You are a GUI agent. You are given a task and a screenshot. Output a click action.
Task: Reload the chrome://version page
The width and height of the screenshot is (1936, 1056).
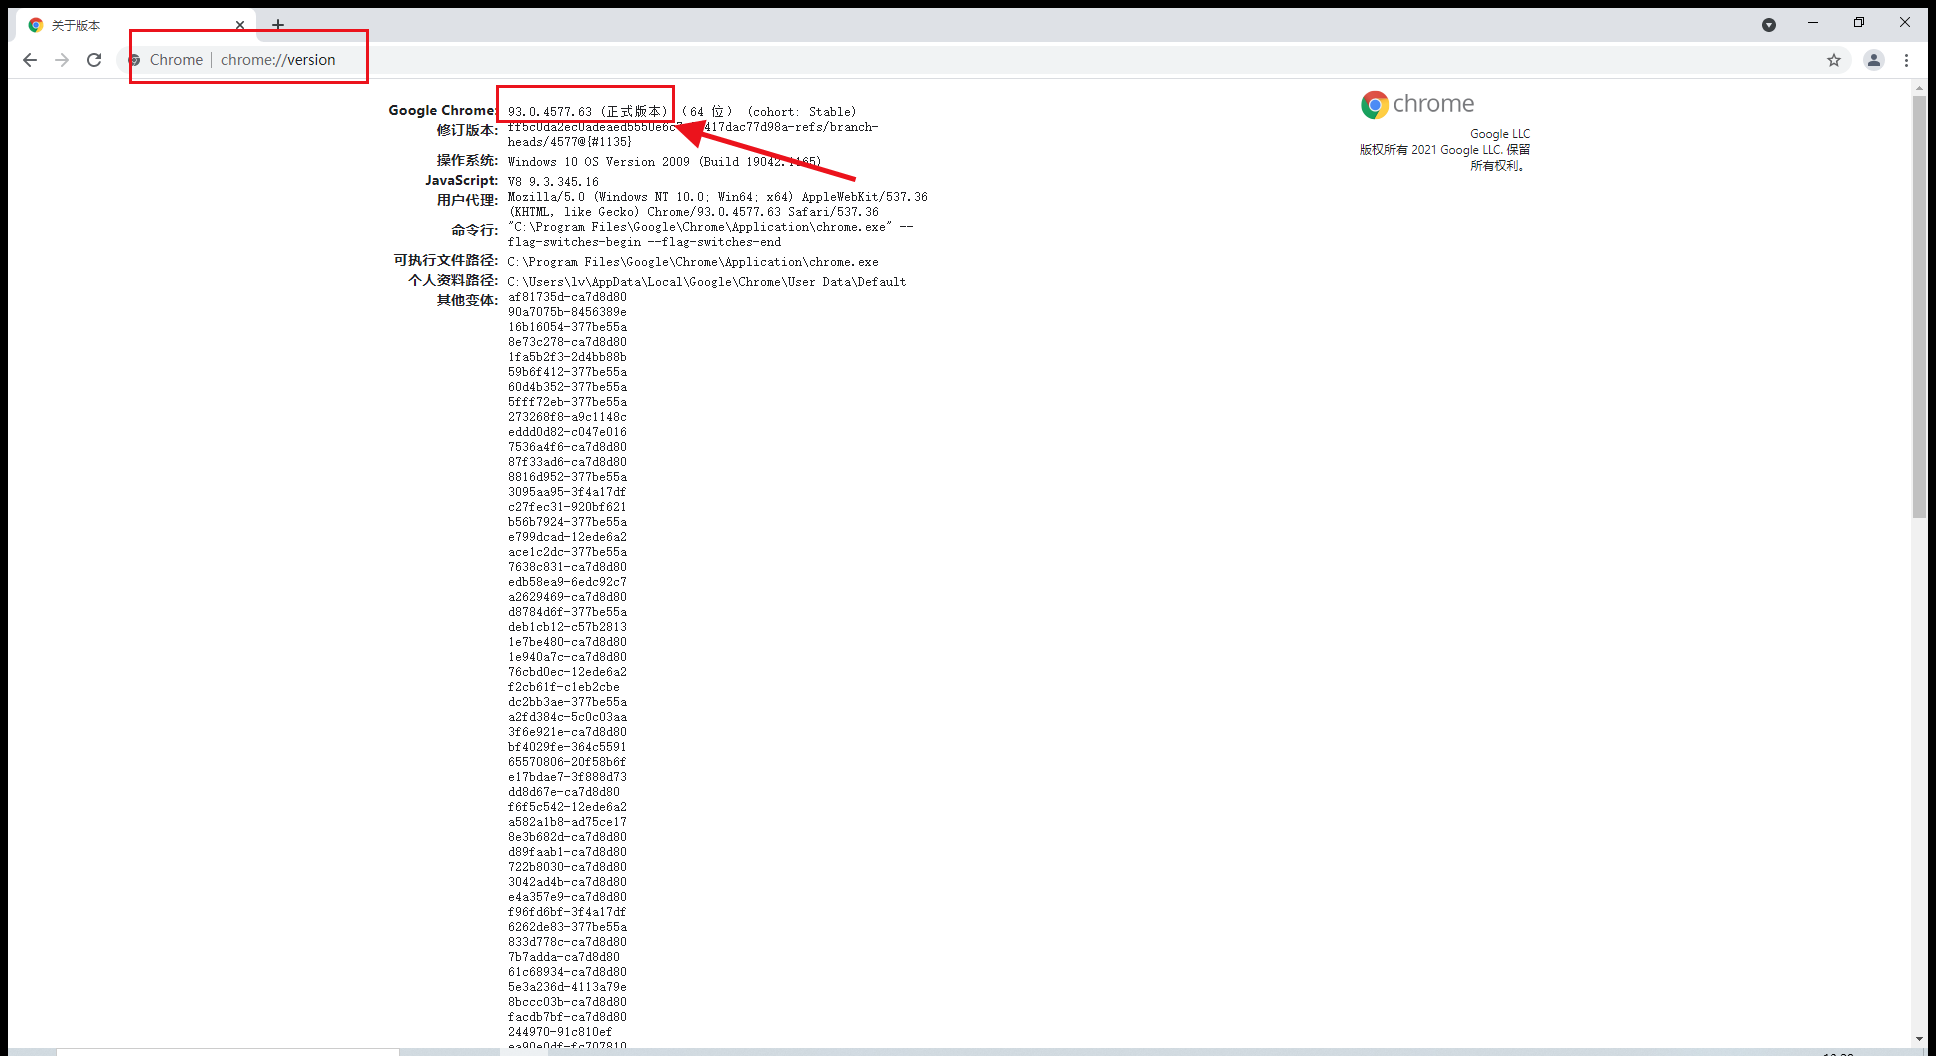pos(94,60)
